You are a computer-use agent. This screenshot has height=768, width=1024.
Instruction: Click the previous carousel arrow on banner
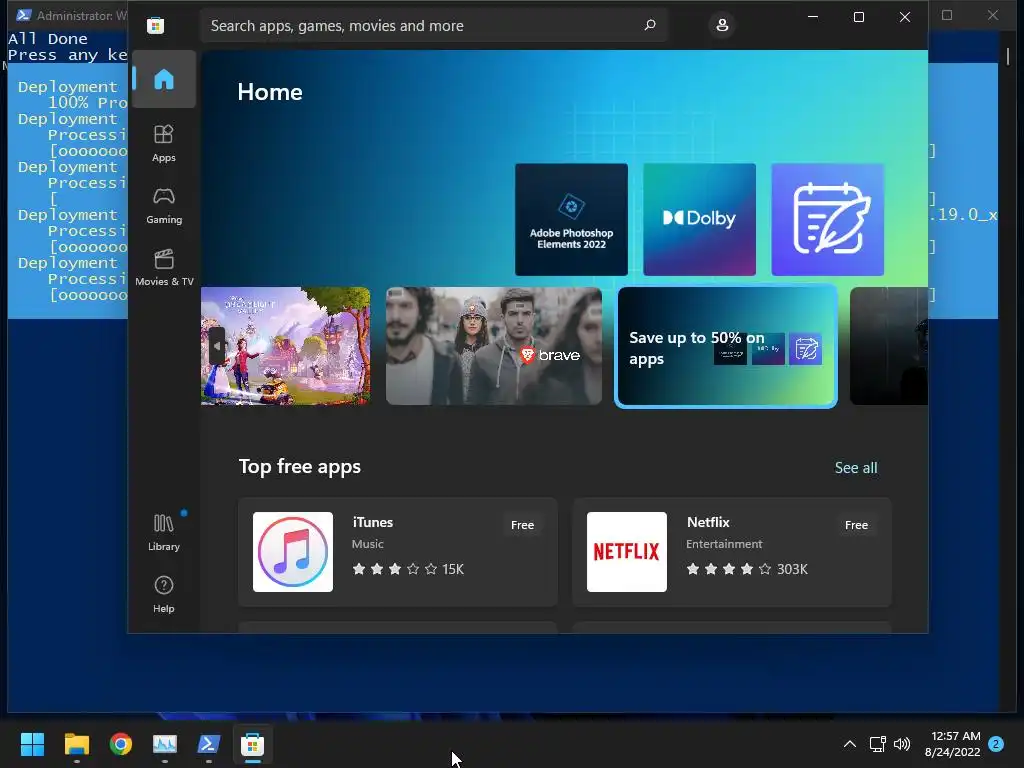pos(217,346)
